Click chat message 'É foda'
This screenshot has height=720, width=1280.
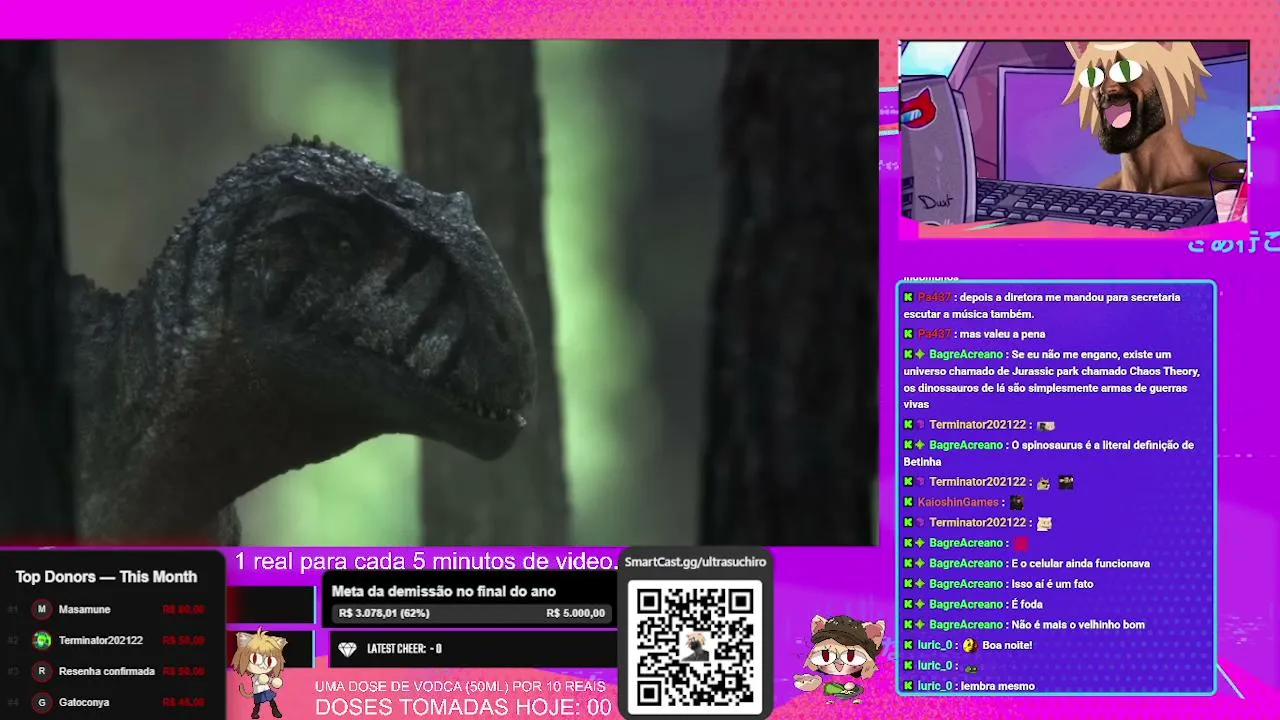(x=1027, y=604)
